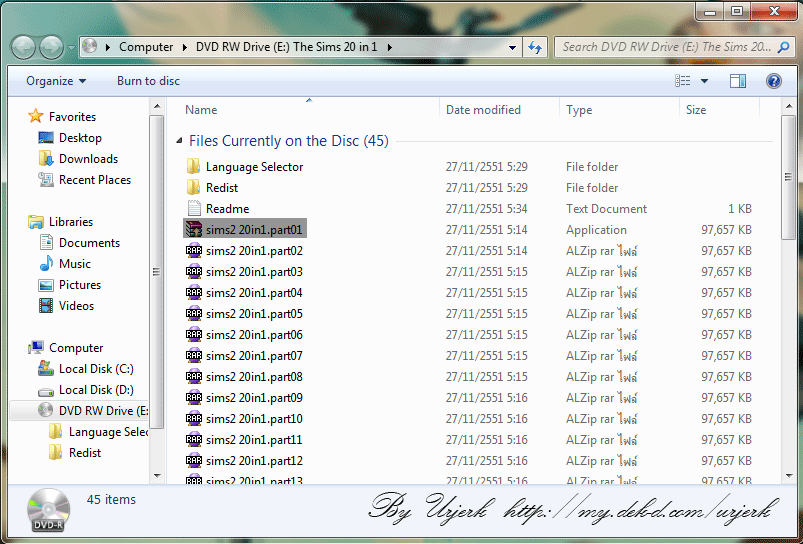The width and height of the screenshot is (803, 544).
Task: Select the sims2 20in1.part04 RAR file
Action: (x=245, y=292)
